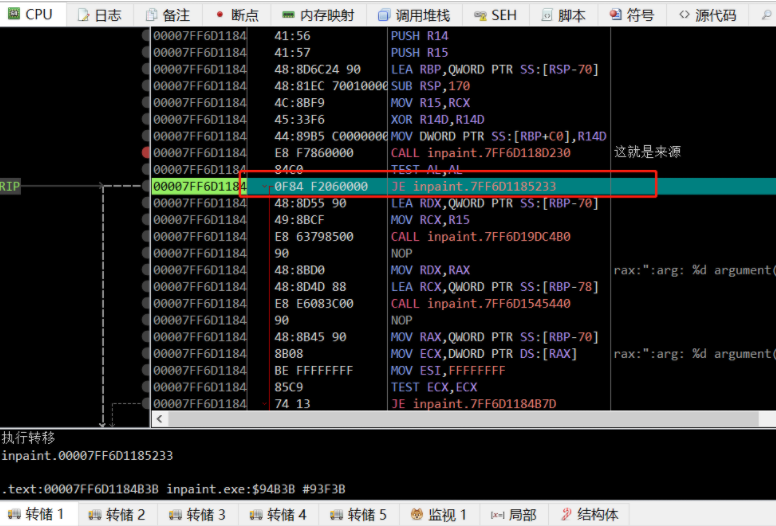Click the RIP label in the arrow margin
Screen dimensions: 776x526
(x=10, y=187)
